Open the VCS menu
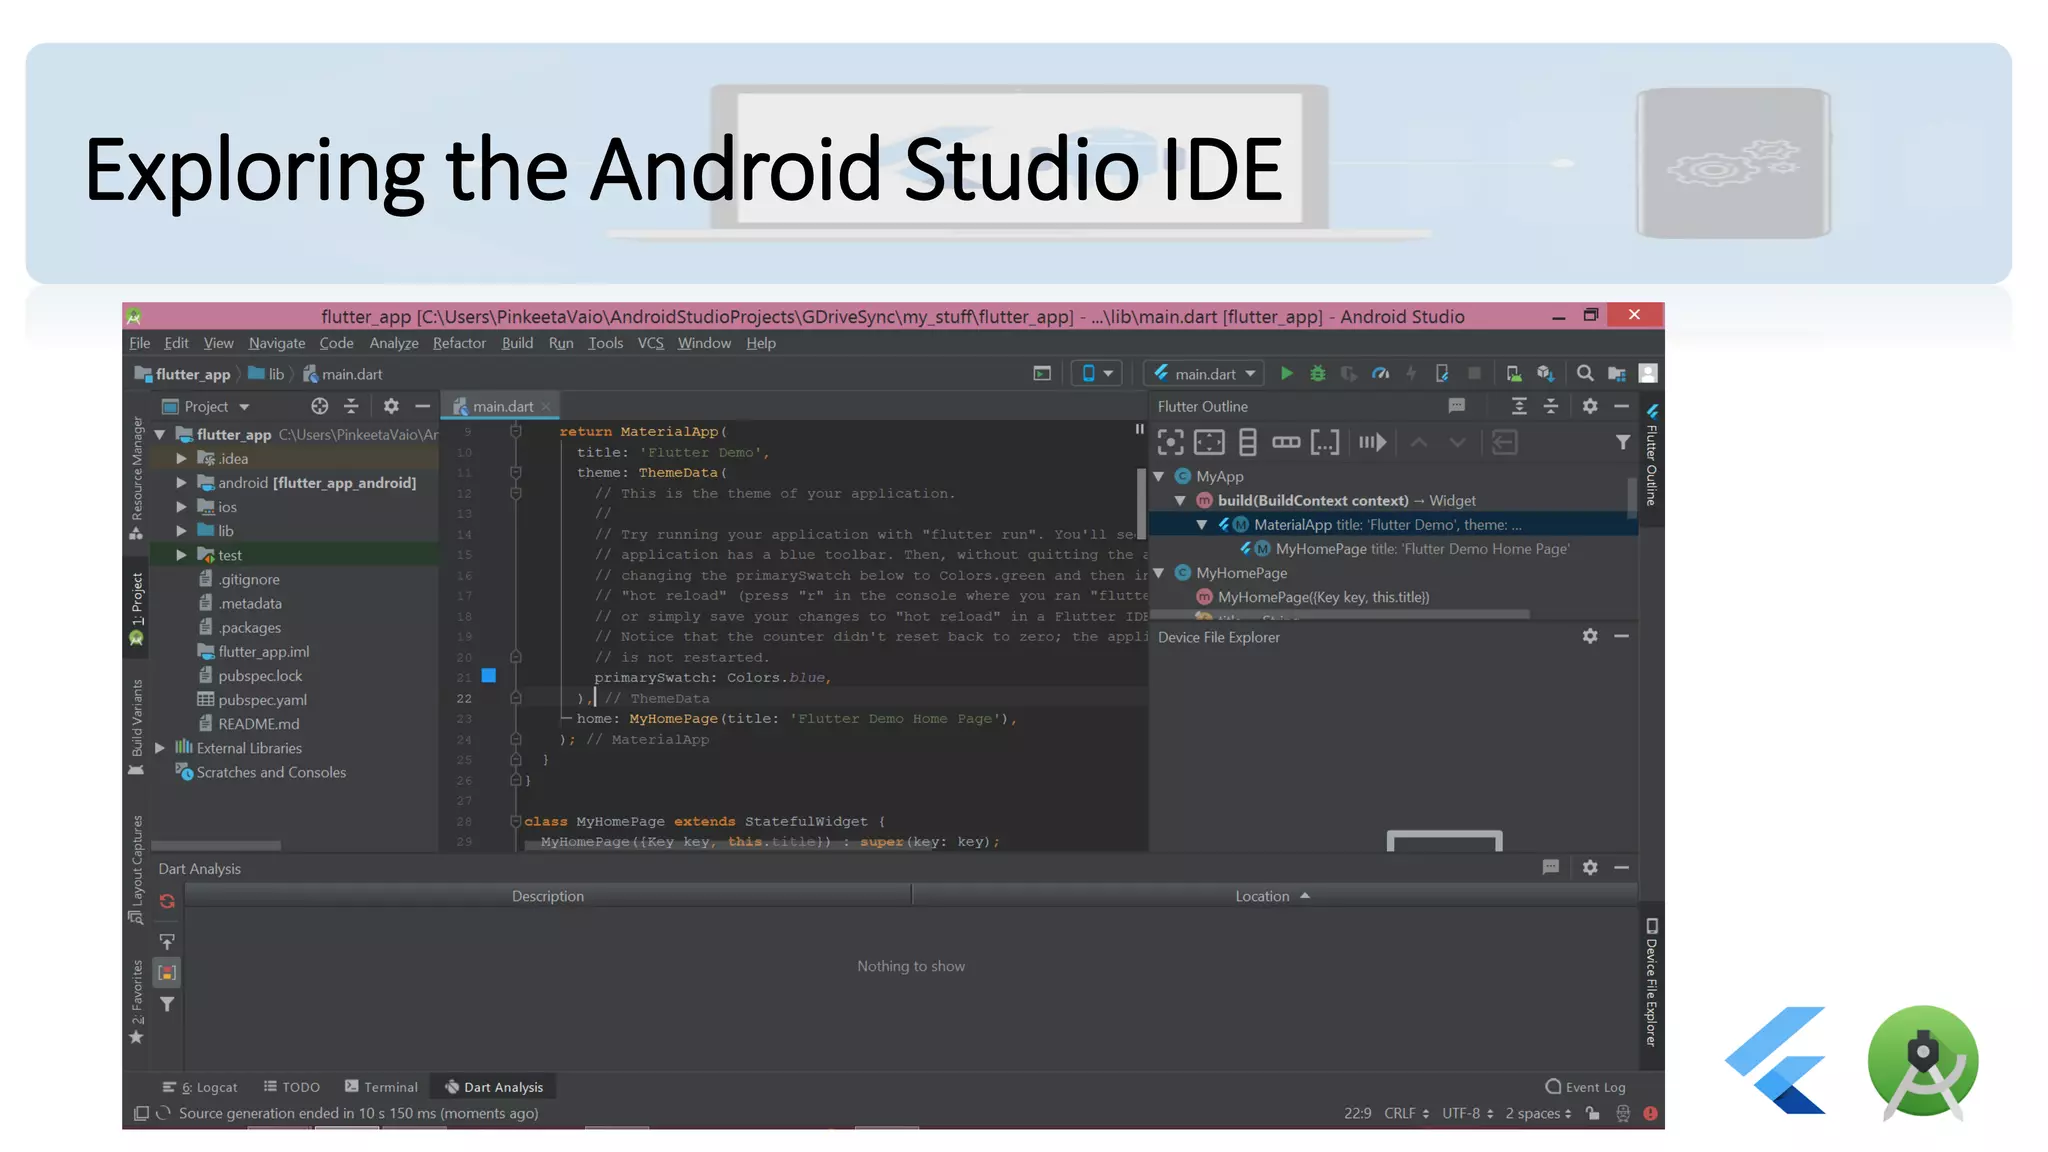Screen dimensions: 2048x1152 click(x=651, y=343)
